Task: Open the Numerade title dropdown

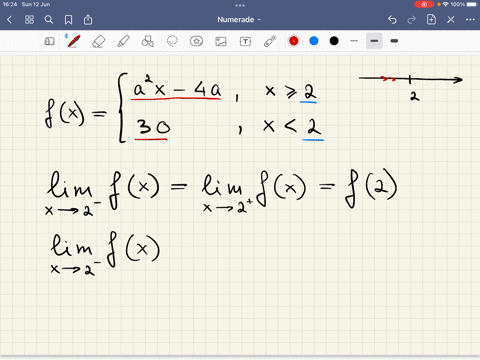Action: coord(239,20)
